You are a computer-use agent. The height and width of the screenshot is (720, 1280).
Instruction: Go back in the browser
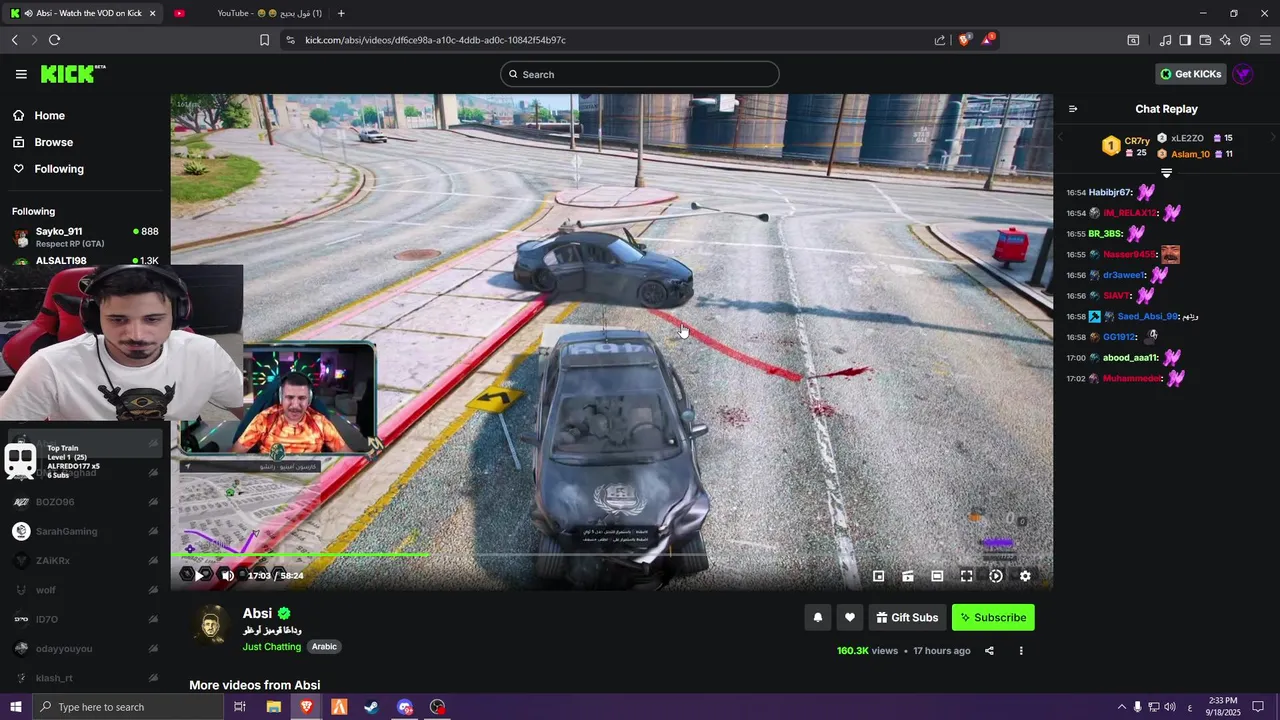(14, 40)
